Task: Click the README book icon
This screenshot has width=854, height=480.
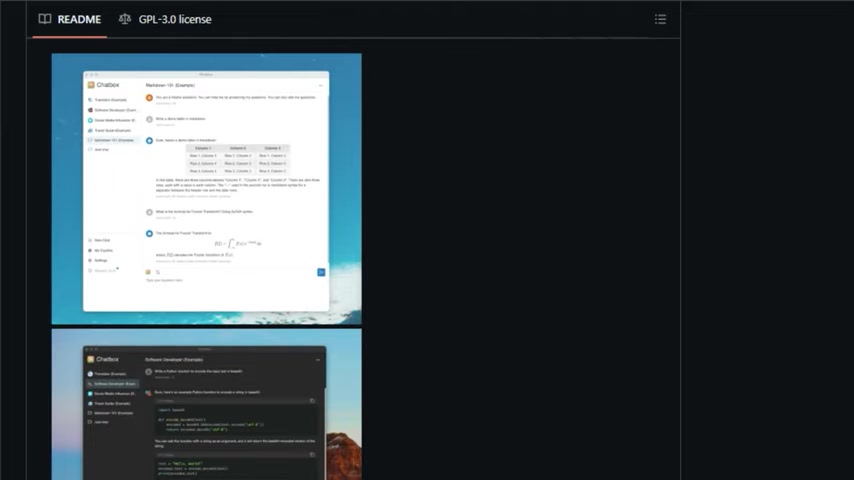Action: click(45, 19)
